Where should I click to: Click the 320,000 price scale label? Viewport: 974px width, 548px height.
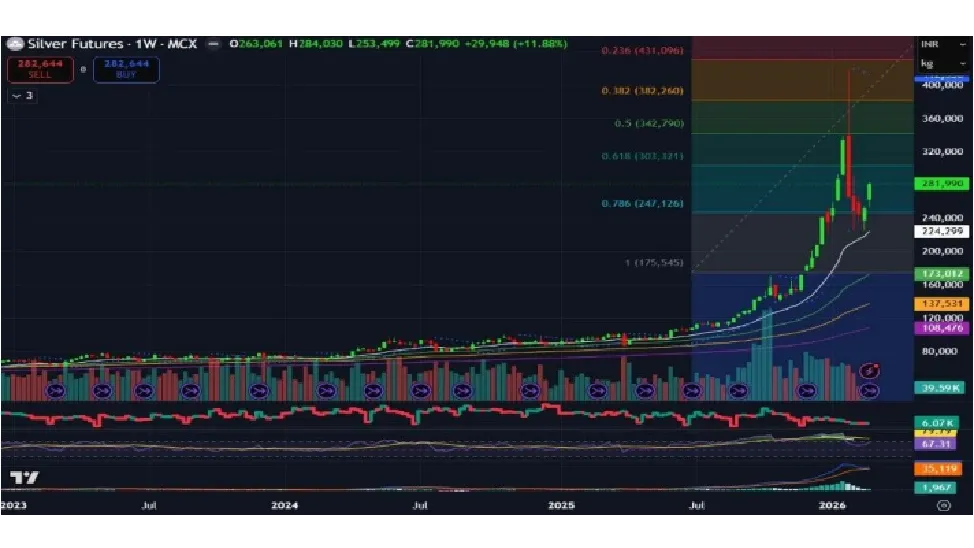[x=942, y=152]
